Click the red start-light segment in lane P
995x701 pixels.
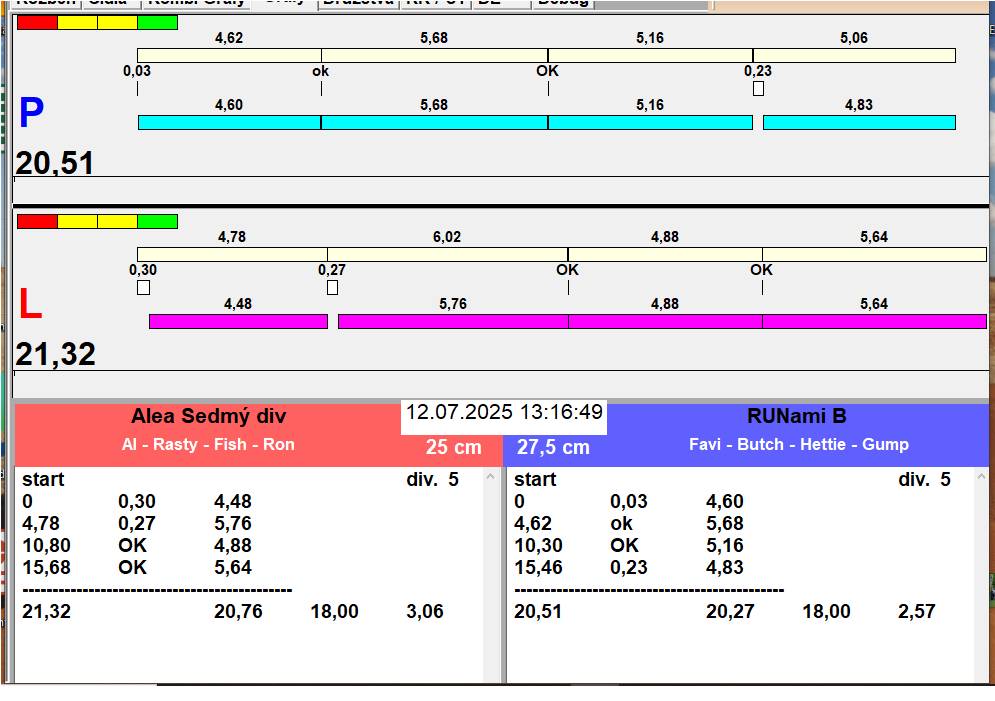pyautogui.click(x=37, y=22)
